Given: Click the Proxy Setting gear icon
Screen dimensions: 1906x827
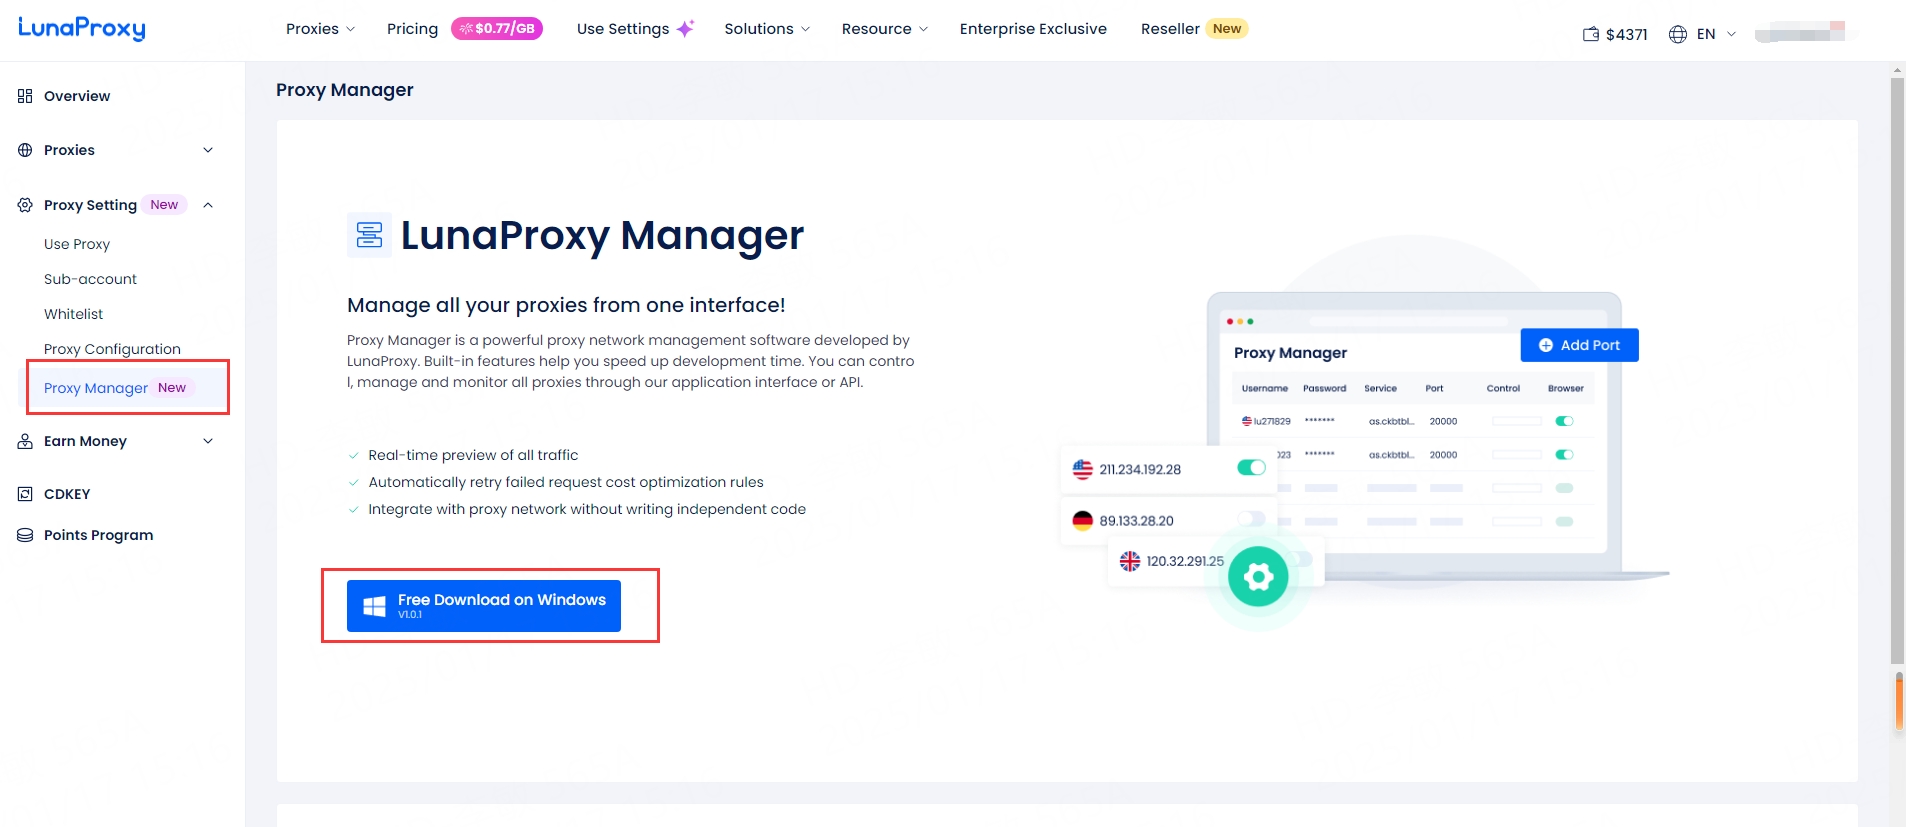Looking at the screenshot, I should click(x=25, y=205).
